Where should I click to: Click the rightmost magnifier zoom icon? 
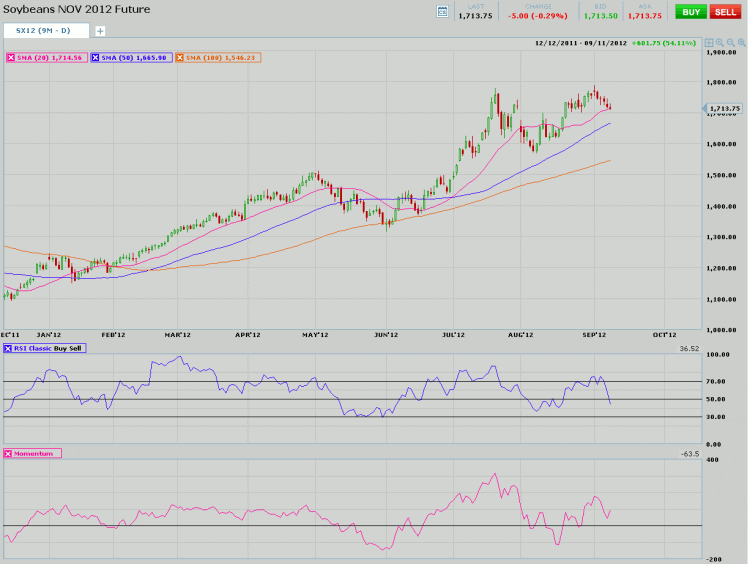(x=741, y=44)
